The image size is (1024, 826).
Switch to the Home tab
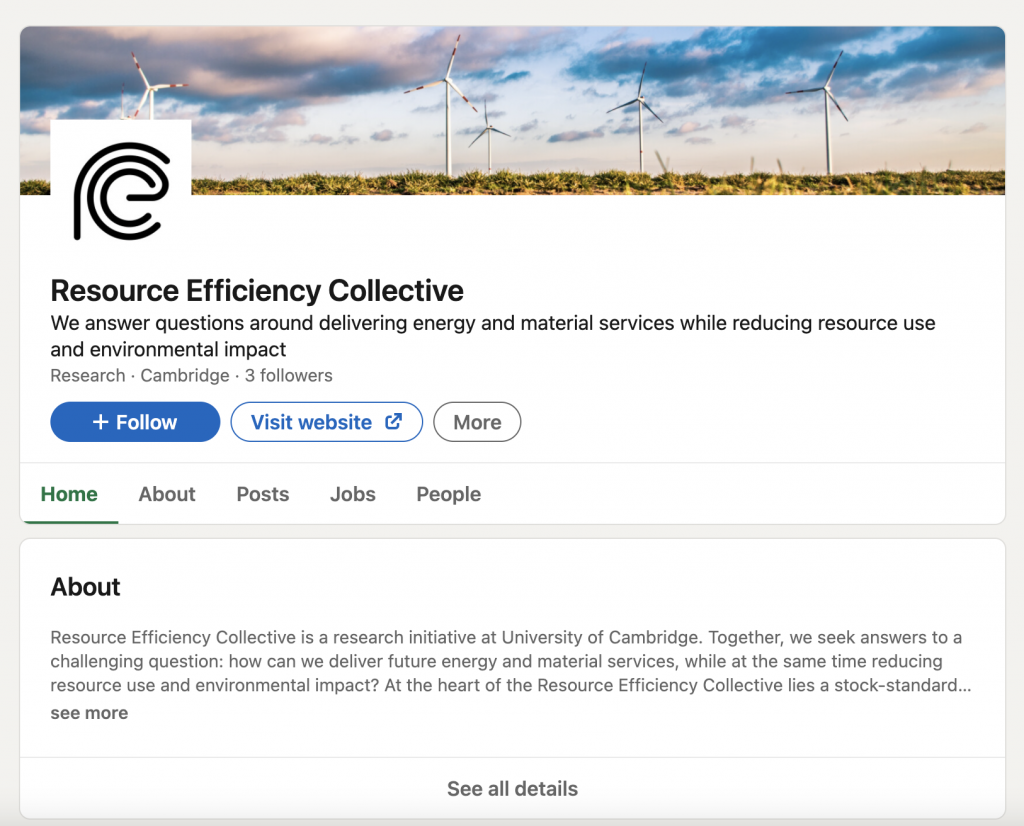click(x=69, y=494)
